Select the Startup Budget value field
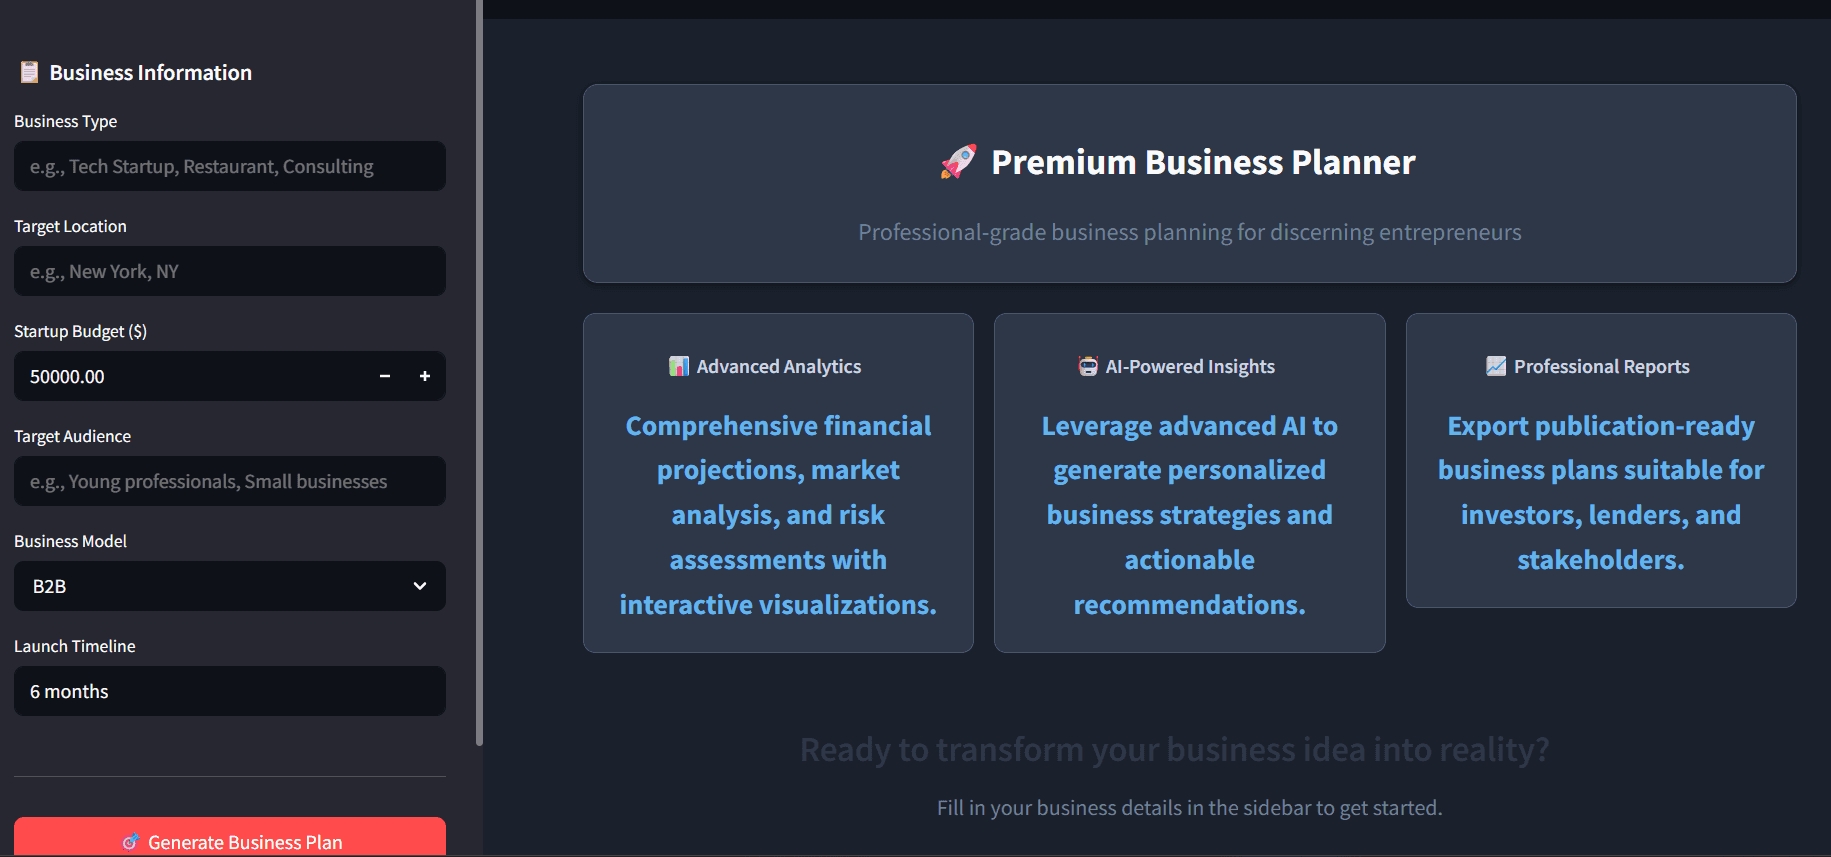 tap(180, 376)
